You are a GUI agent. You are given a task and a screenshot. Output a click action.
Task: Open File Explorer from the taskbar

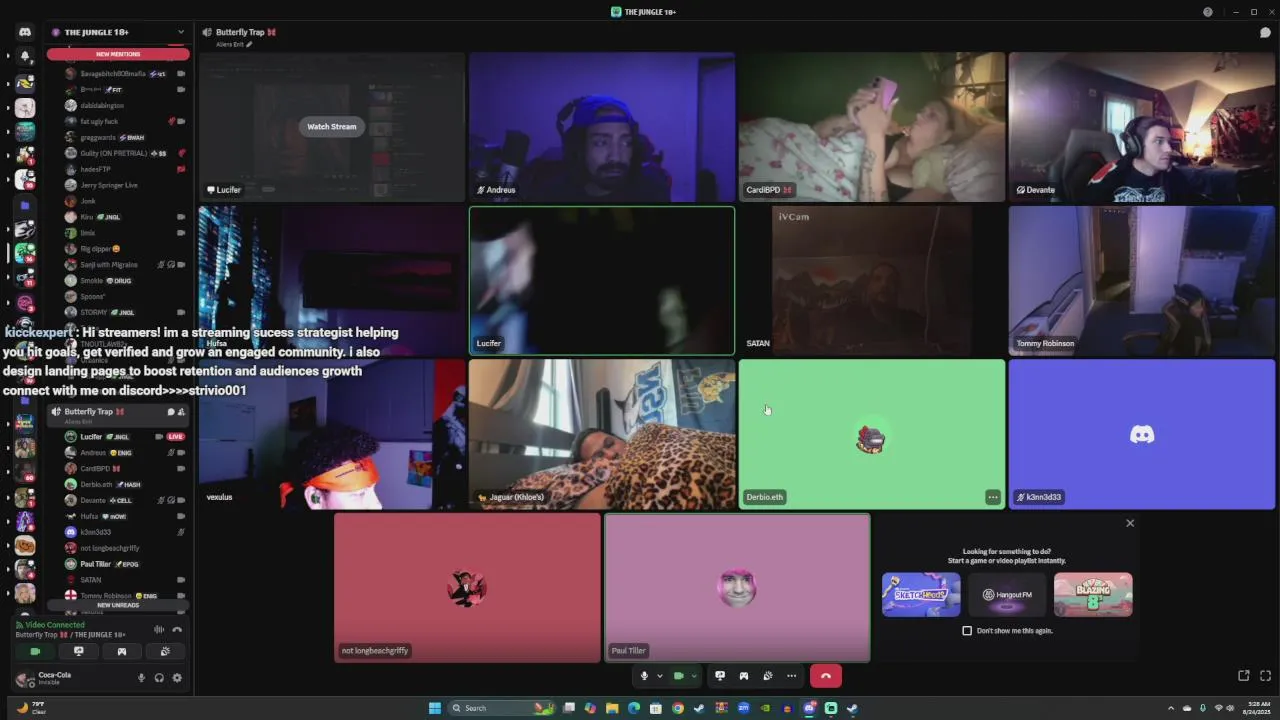(612, 708)
